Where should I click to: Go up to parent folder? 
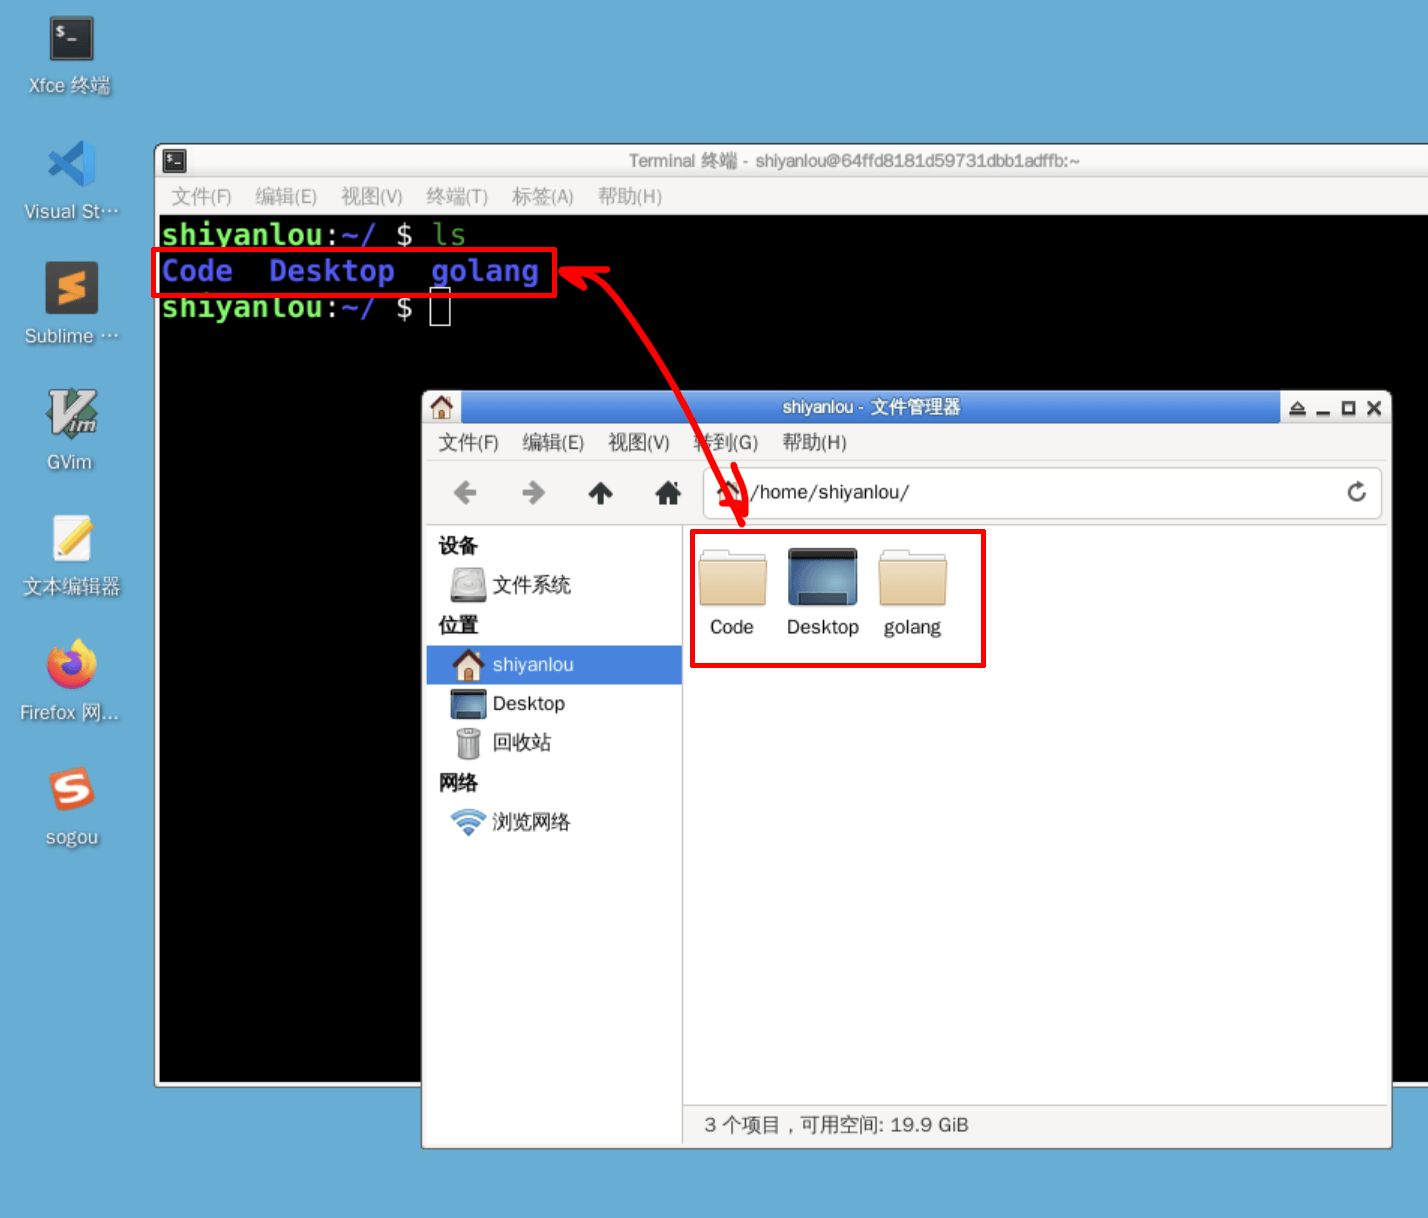click(x=600, y=492)
